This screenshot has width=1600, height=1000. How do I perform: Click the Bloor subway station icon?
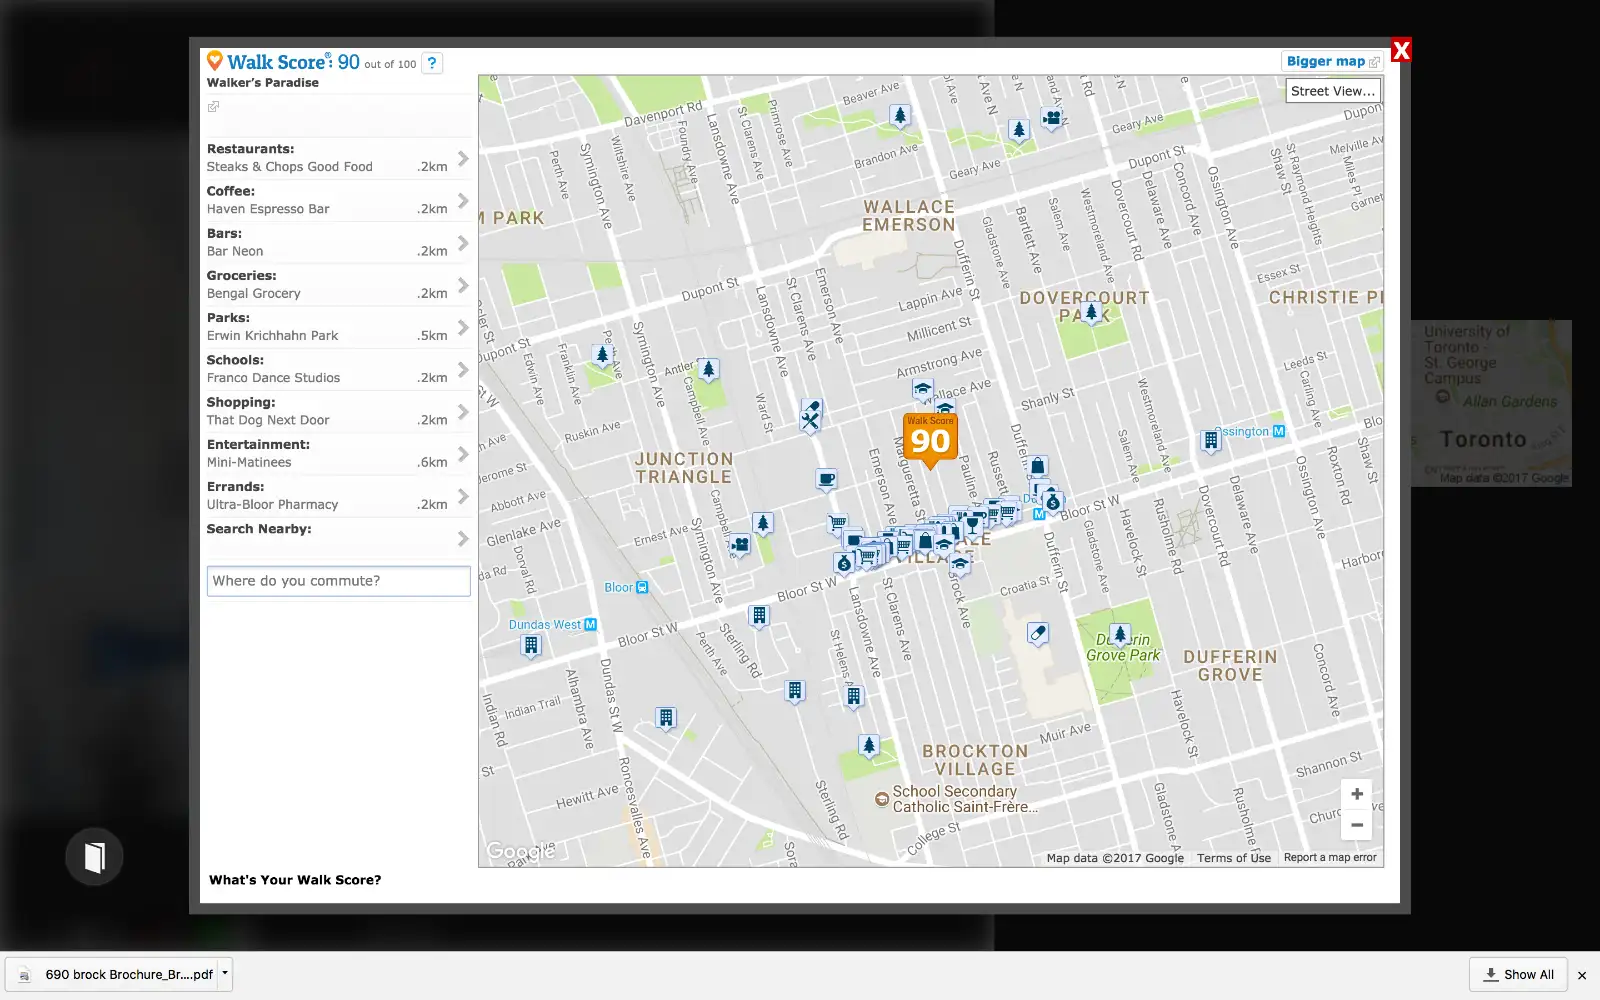pyautogui.click(x=642, y=587)
